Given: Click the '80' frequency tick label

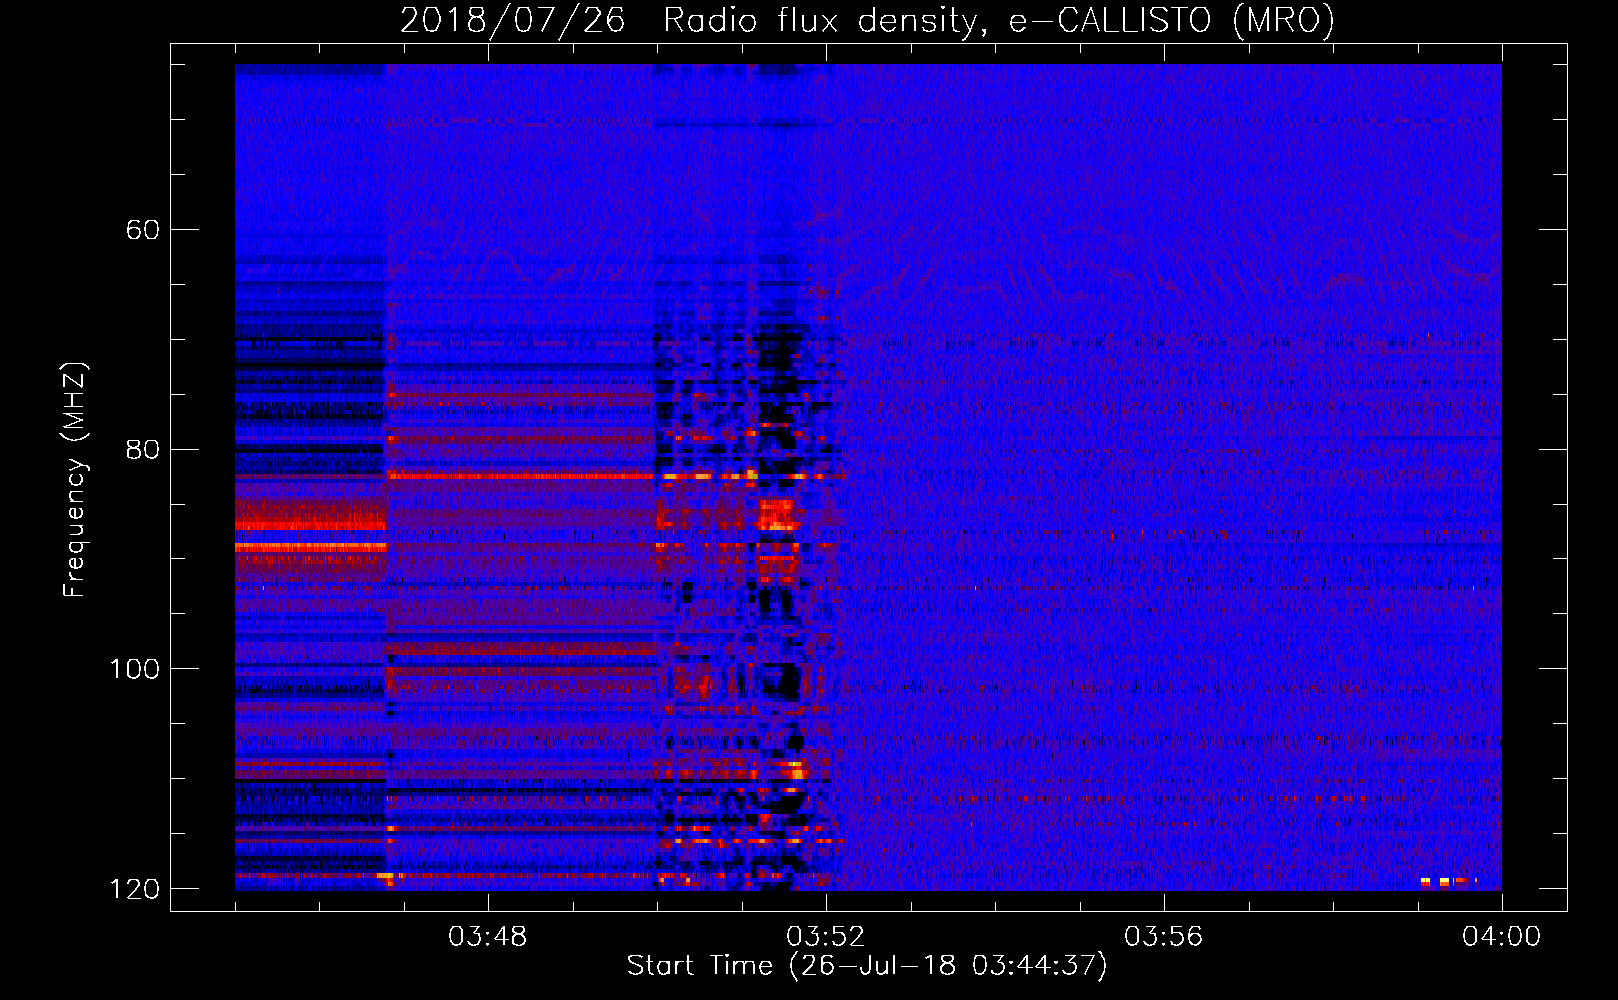Looking at the screenshot, I should (143, 449).
